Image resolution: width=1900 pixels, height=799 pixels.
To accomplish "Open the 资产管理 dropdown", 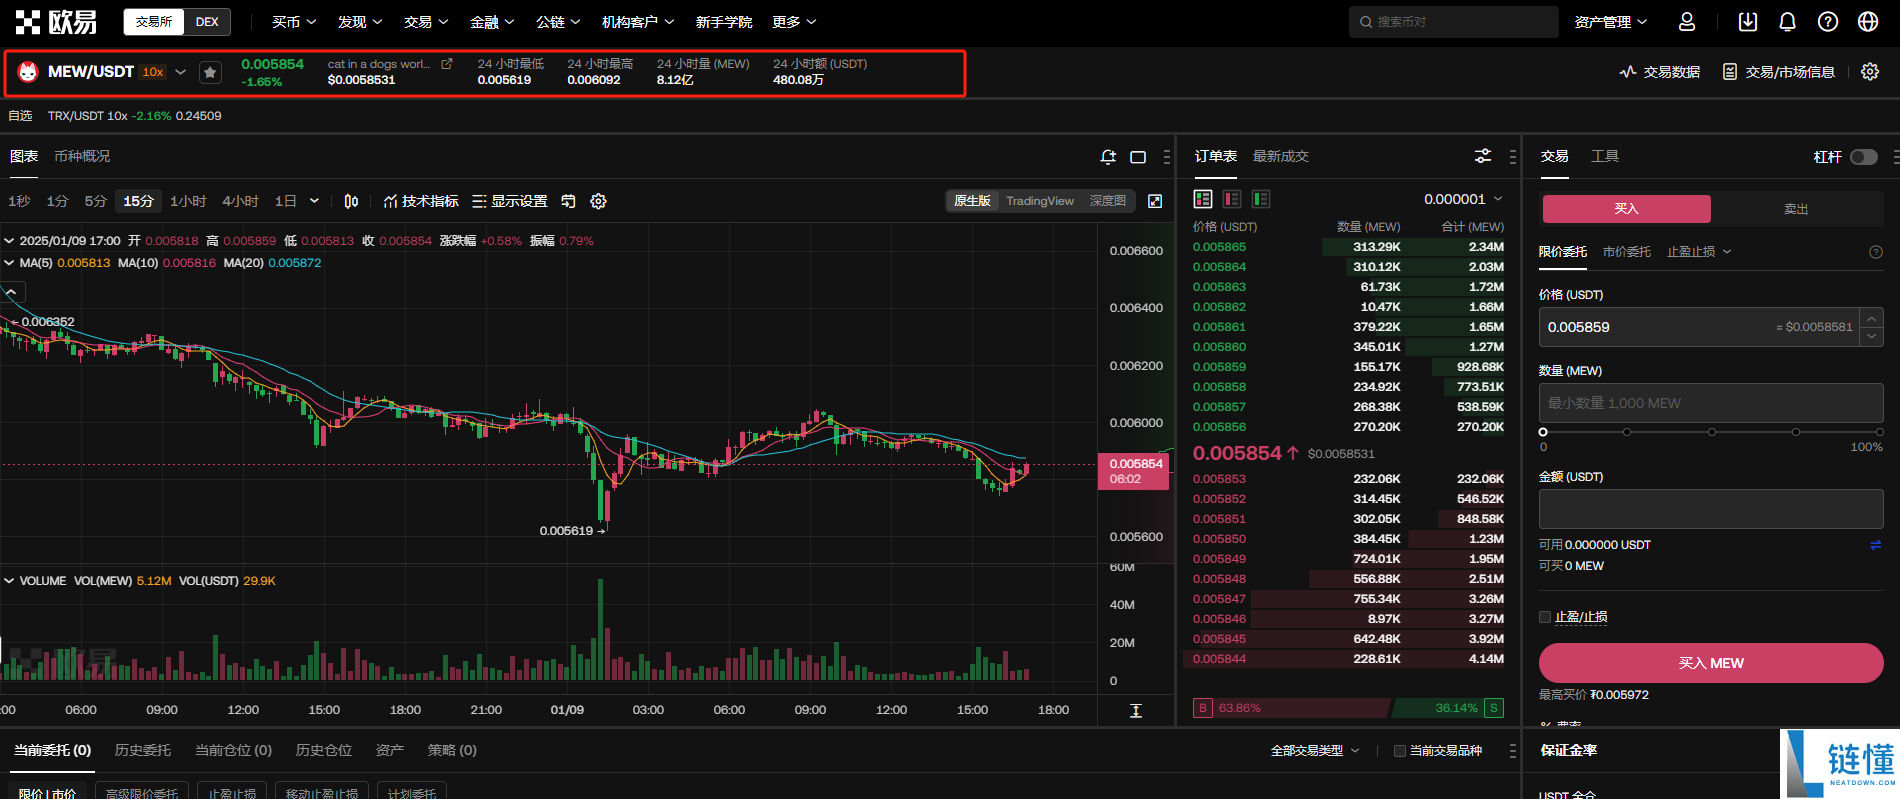I will tap(1611, 22).
